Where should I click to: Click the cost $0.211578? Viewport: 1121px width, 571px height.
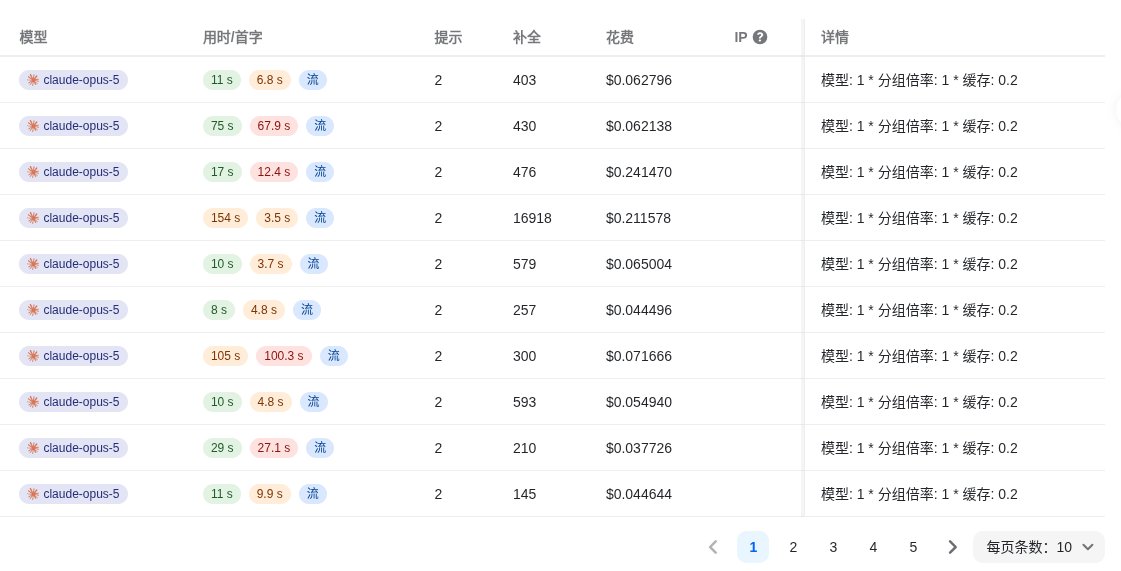(638, 218)
